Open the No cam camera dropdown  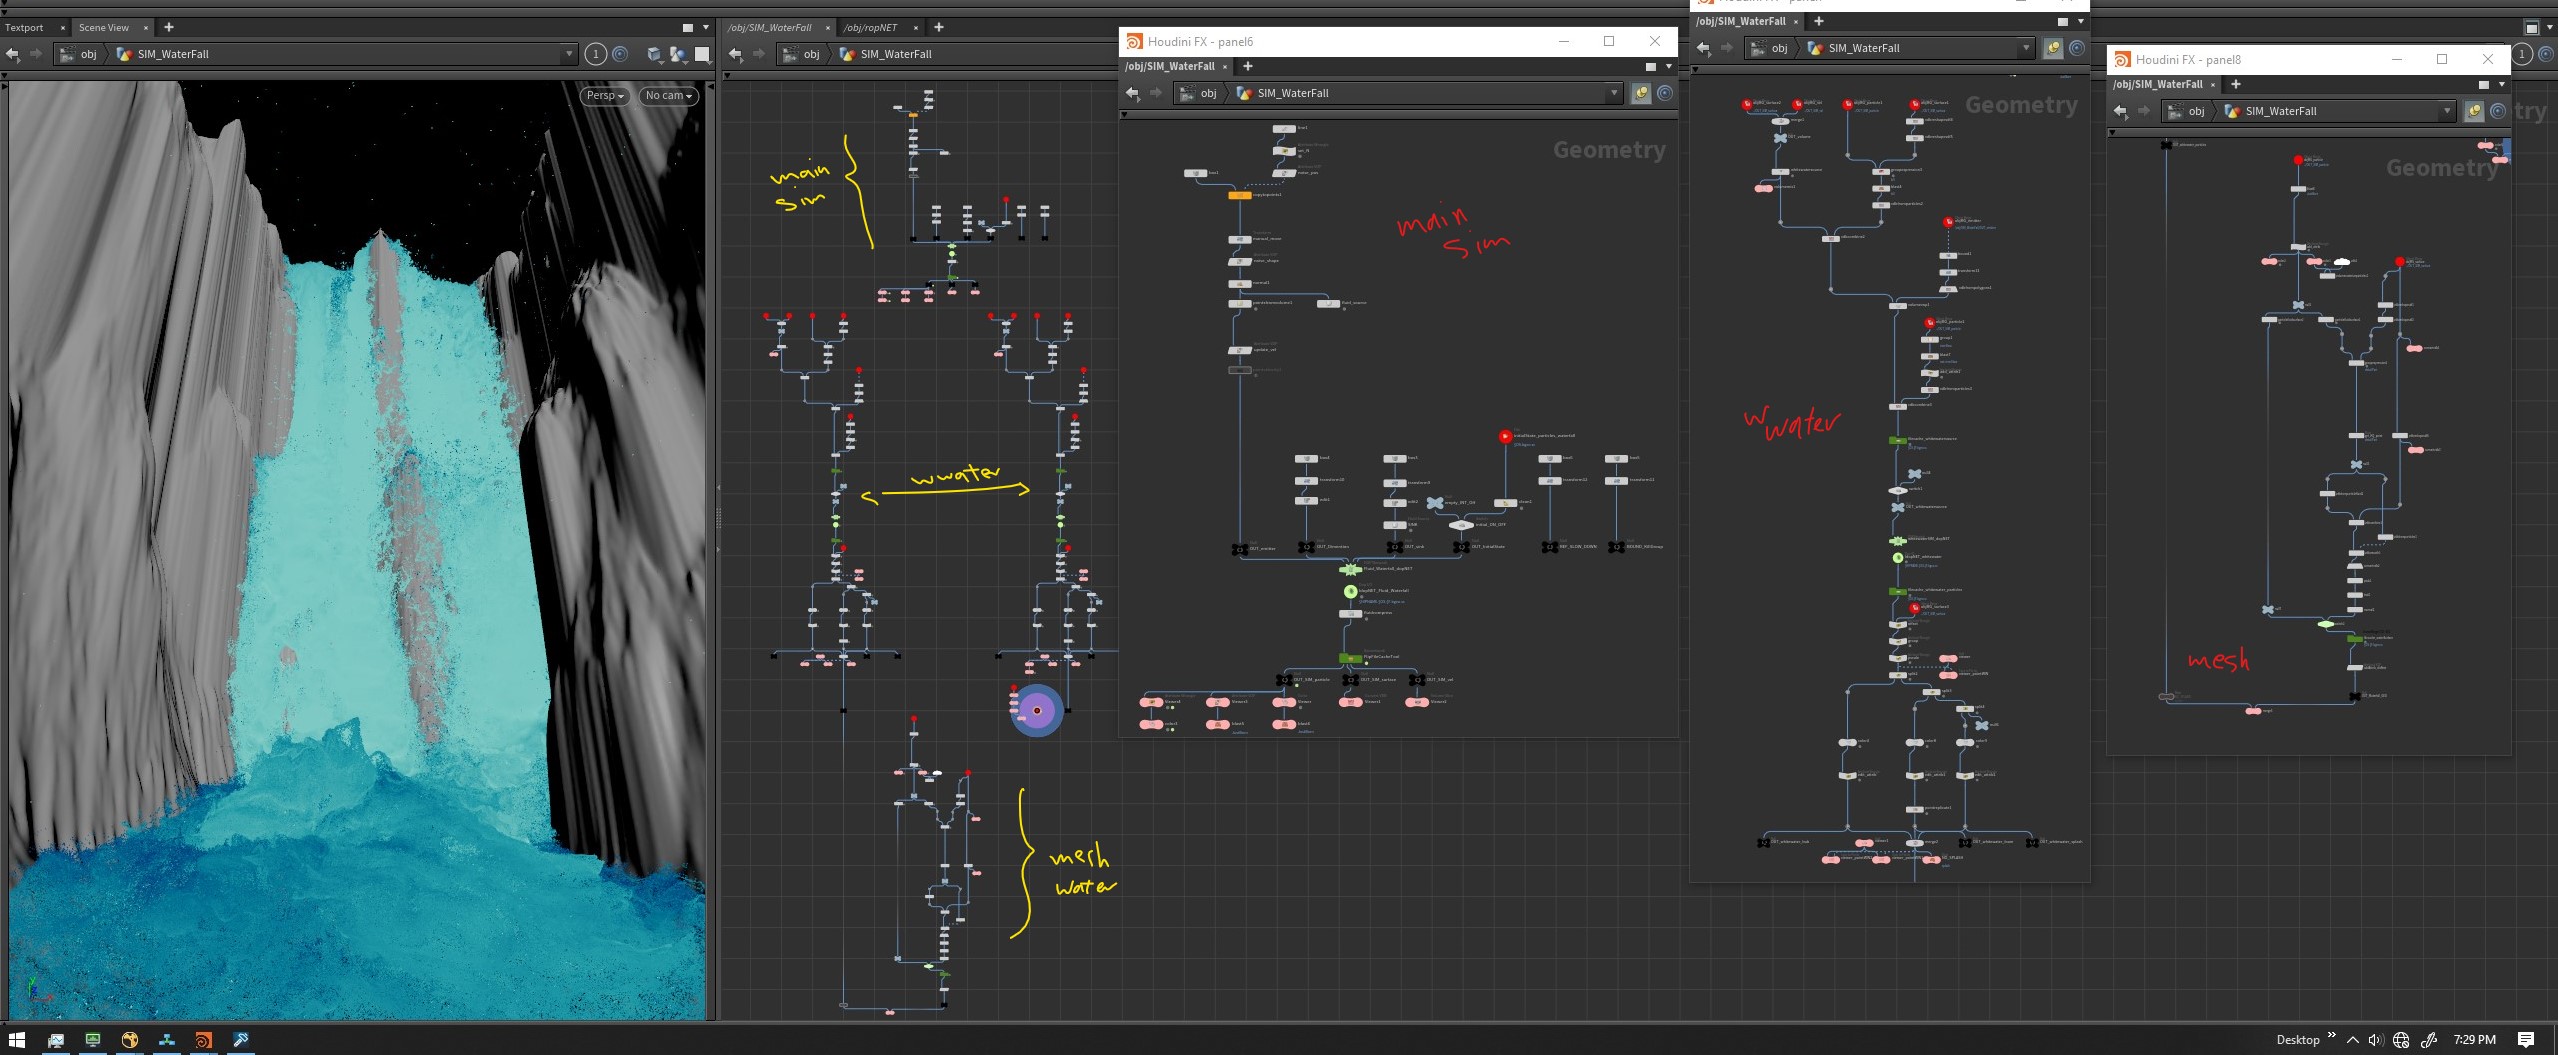[668, 95]
